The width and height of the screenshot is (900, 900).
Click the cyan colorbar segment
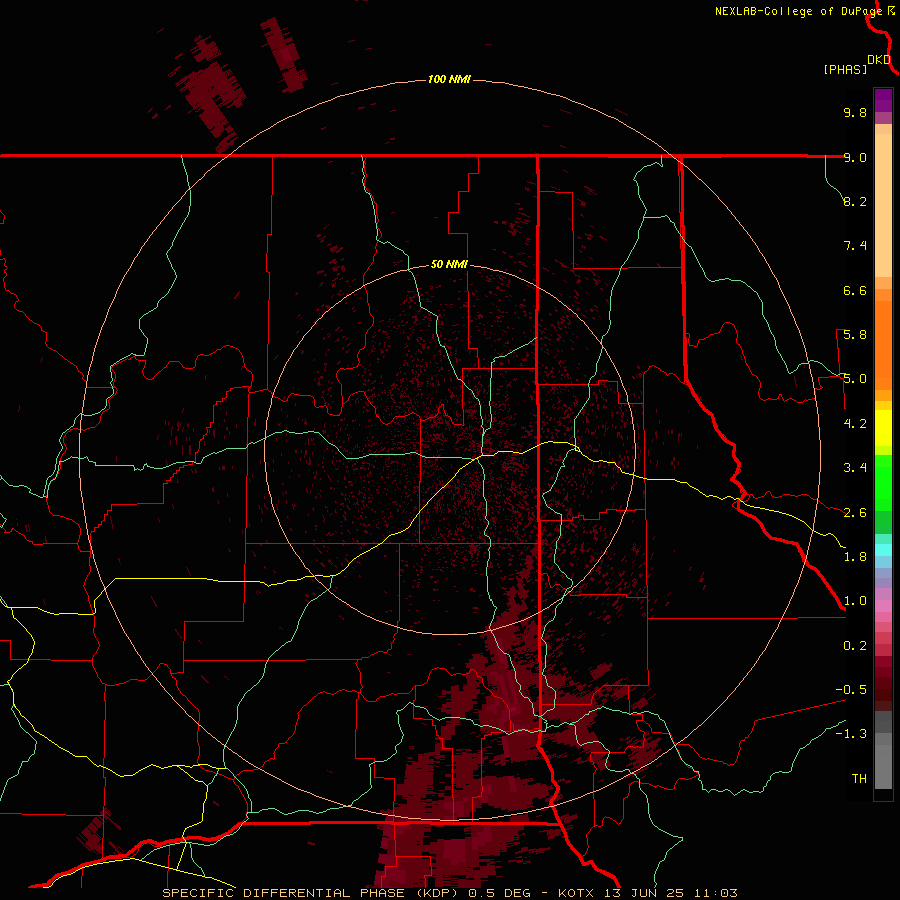tap(883, 549)
